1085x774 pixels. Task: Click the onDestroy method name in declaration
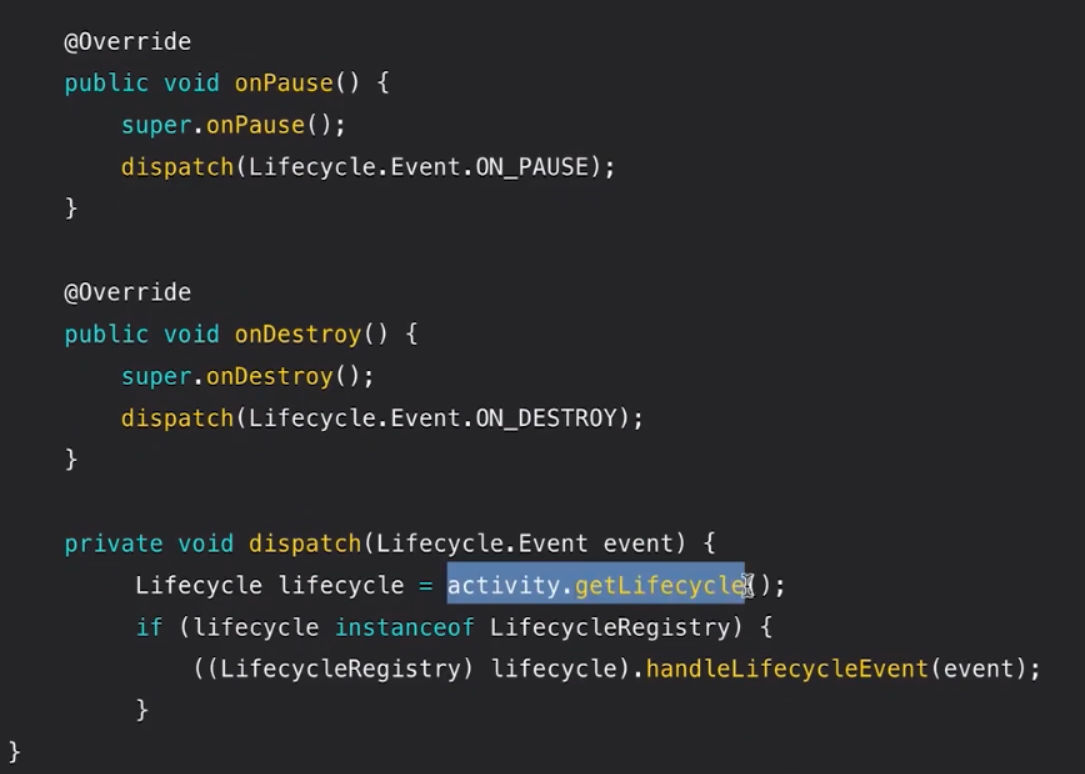[x=298, y=335]
